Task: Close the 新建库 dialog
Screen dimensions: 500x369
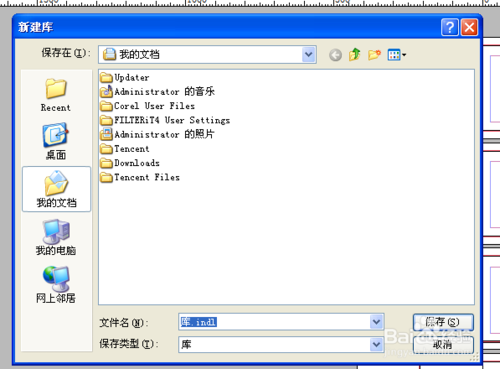Action: click(469, 27)
